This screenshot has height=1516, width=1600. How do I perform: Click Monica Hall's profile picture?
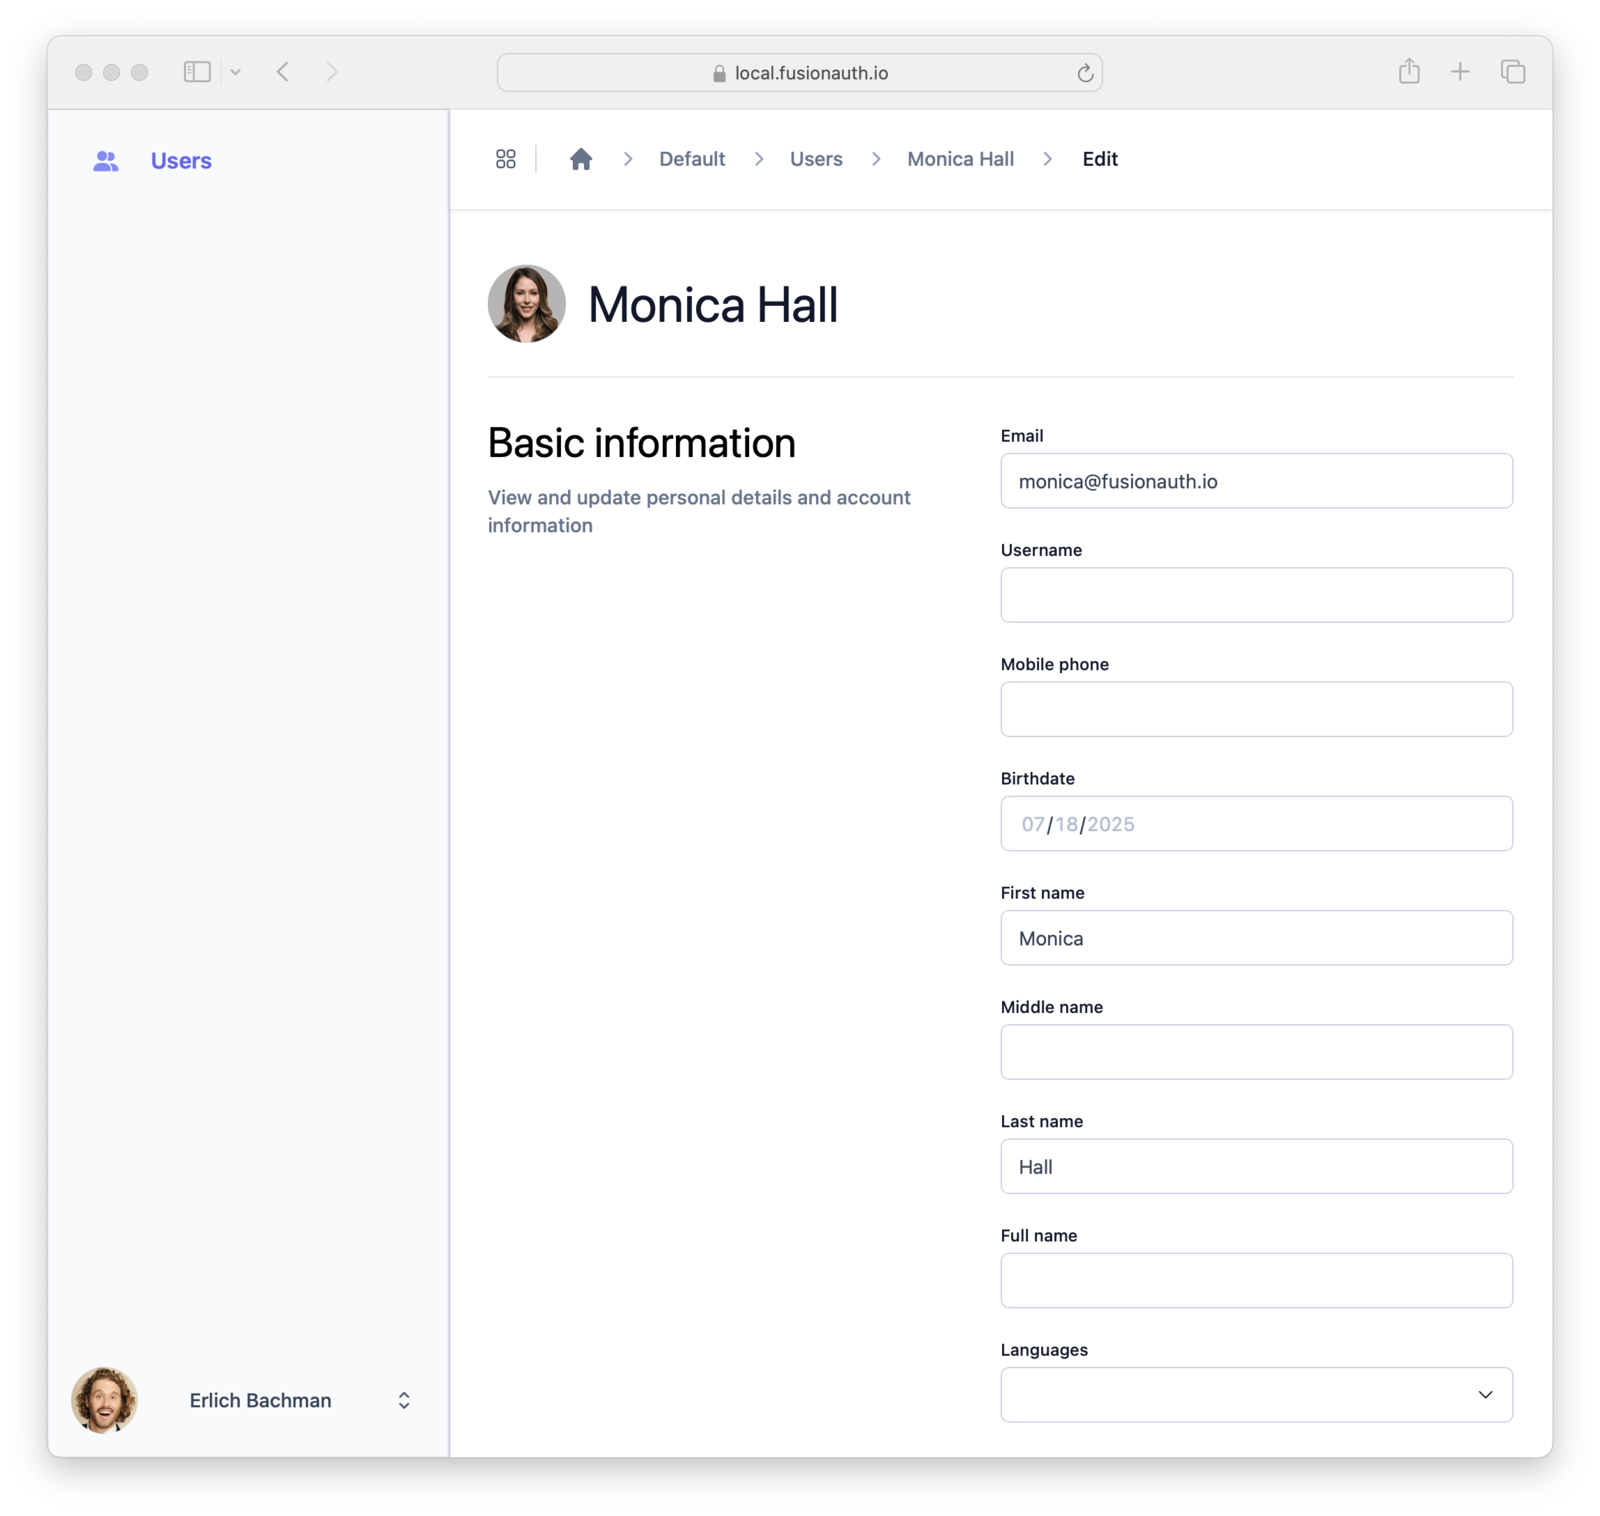pos(527,304)
